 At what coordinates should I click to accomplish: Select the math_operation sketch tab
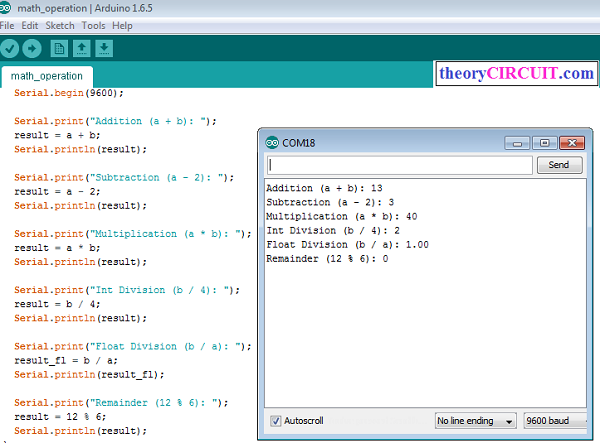pyautogui.click(x=47, y=76)
